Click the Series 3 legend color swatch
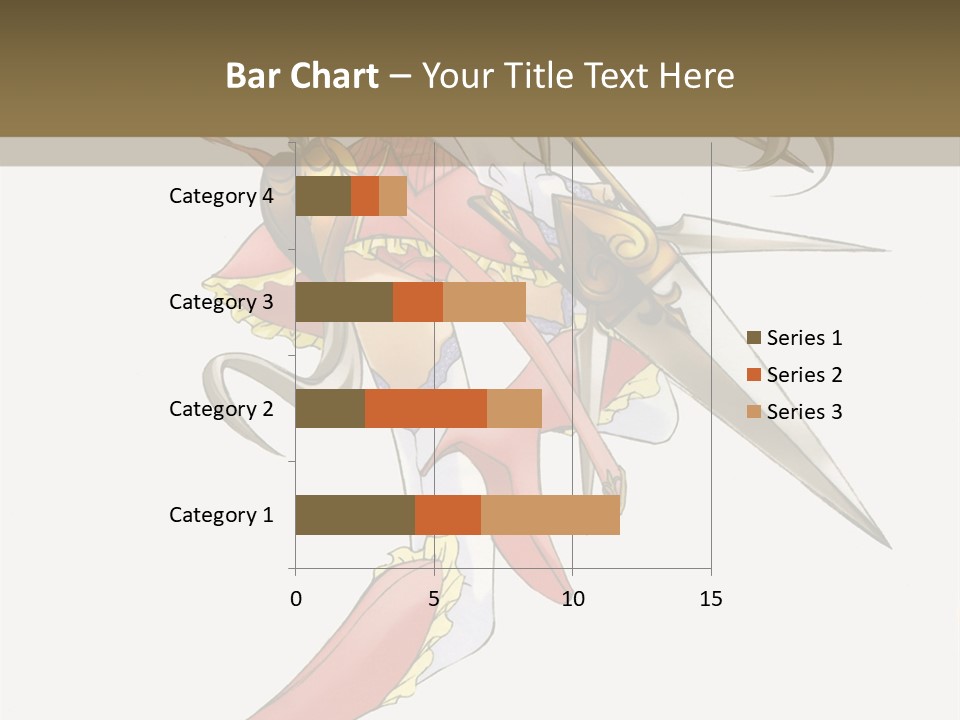The image size is (960, 720). coord(754,411)
